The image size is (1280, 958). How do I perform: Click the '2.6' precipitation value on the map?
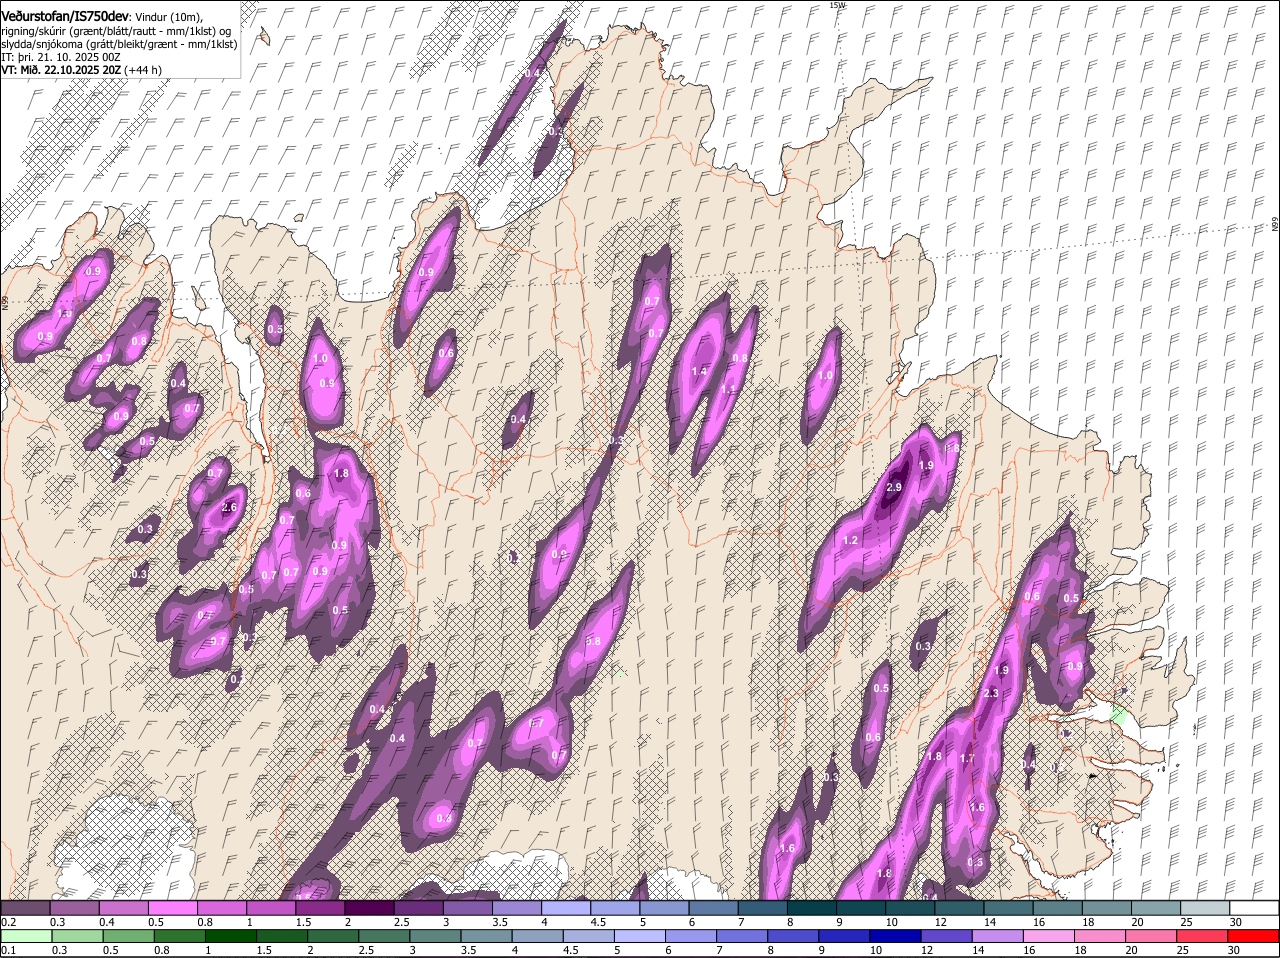[x=229, y=507]
